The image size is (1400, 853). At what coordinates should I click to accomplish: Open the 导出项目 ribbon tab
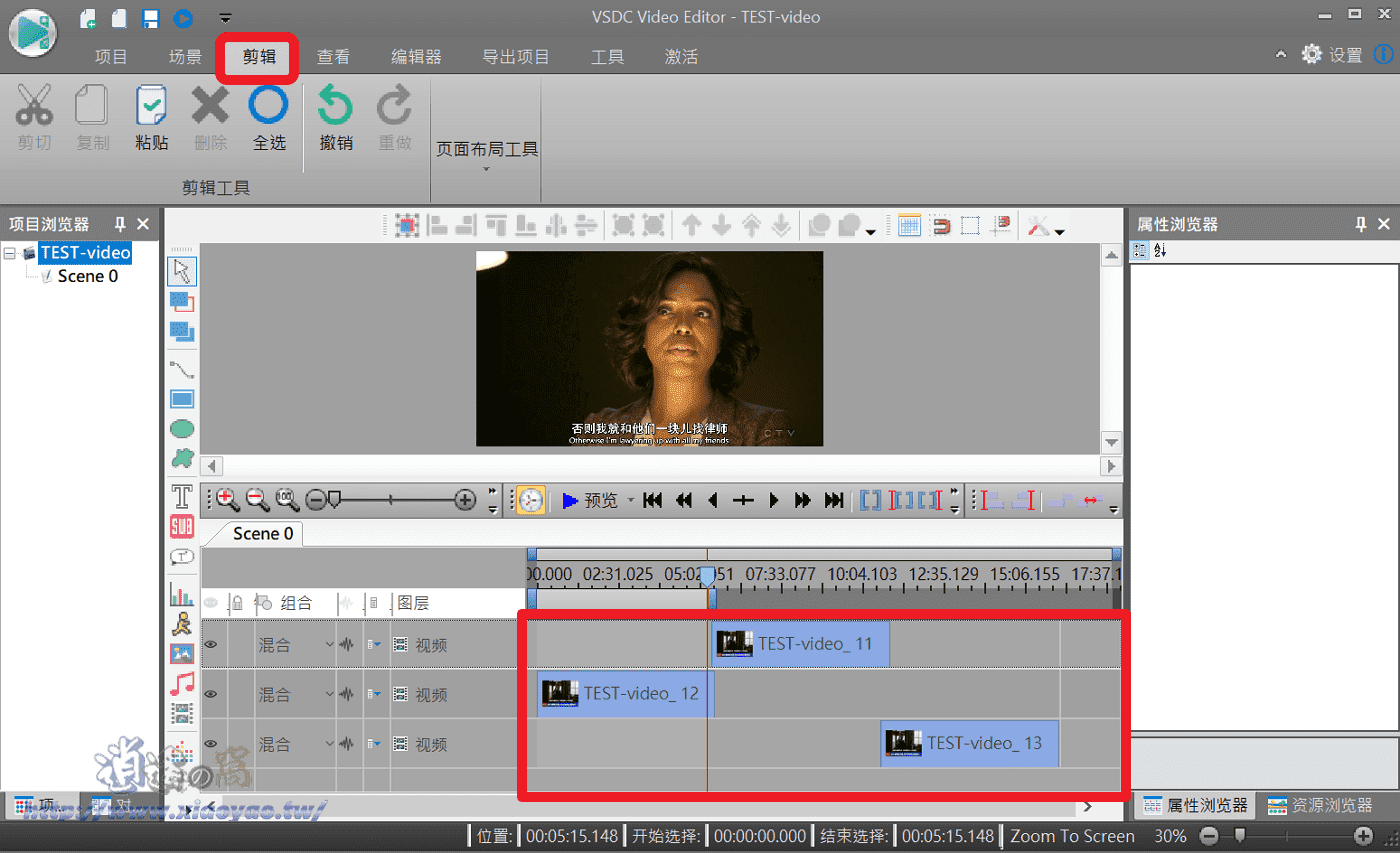tap(516, 56)
